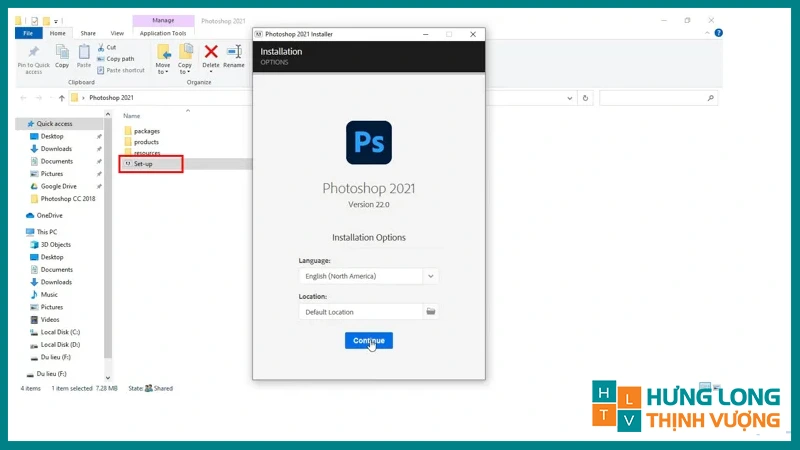This screenshot has width=800, height=450.
Task: Click Copy path in ribbon
Action: [116, 59]
